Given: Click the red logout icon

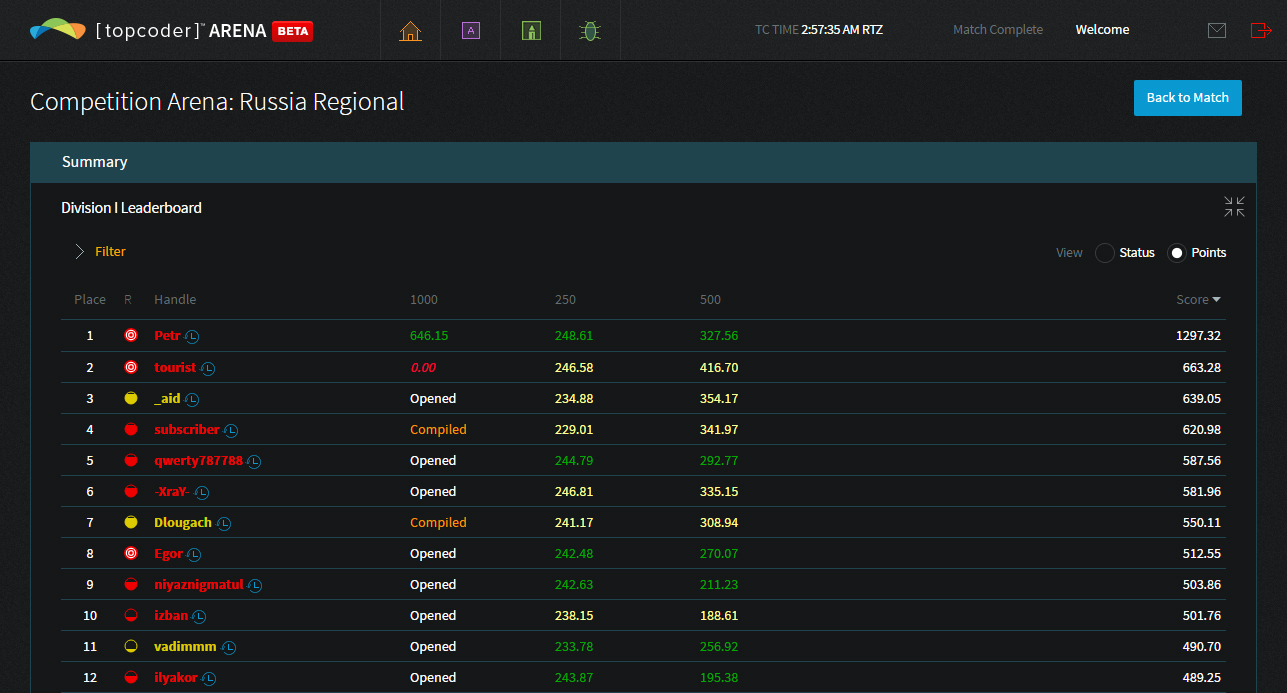Looking at the screenshot, I should tap(1260, 31).
